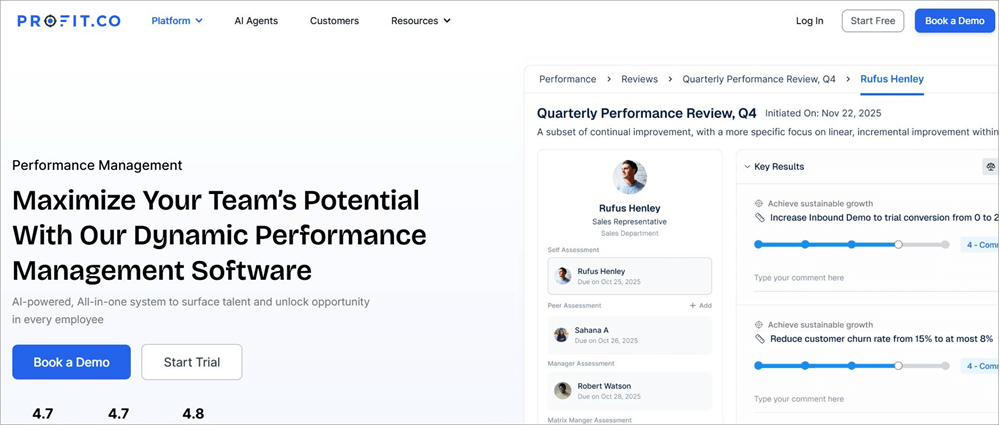This screenshot has height=425, width=1000.
Task: Click the Book a Demo header button
Action: (x=954, y=20)
